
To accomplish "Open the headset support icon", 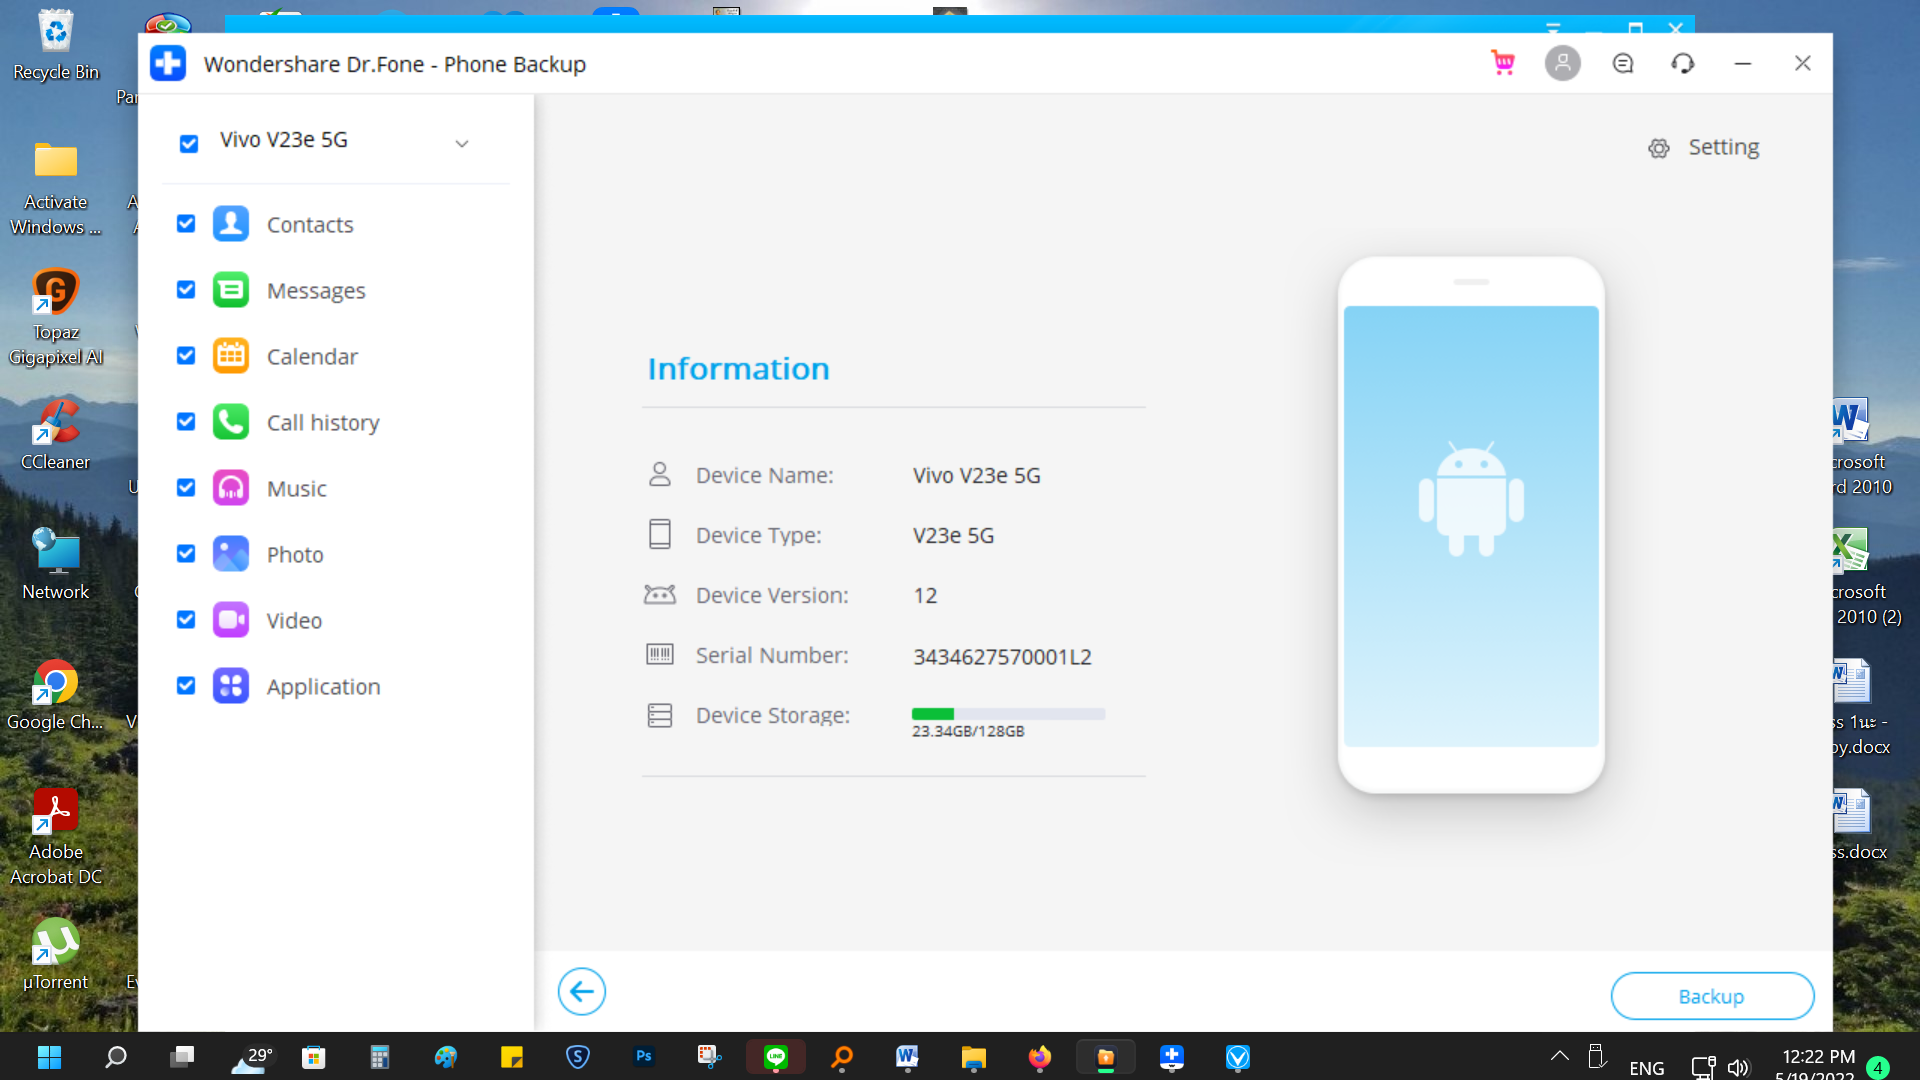I will pos(1682,64).
